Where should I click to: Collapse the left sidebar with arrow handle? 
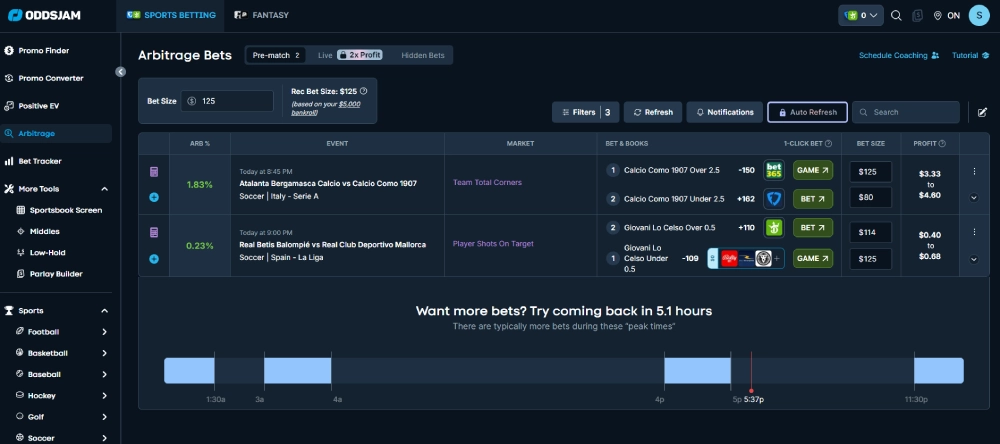coord(120,72)
